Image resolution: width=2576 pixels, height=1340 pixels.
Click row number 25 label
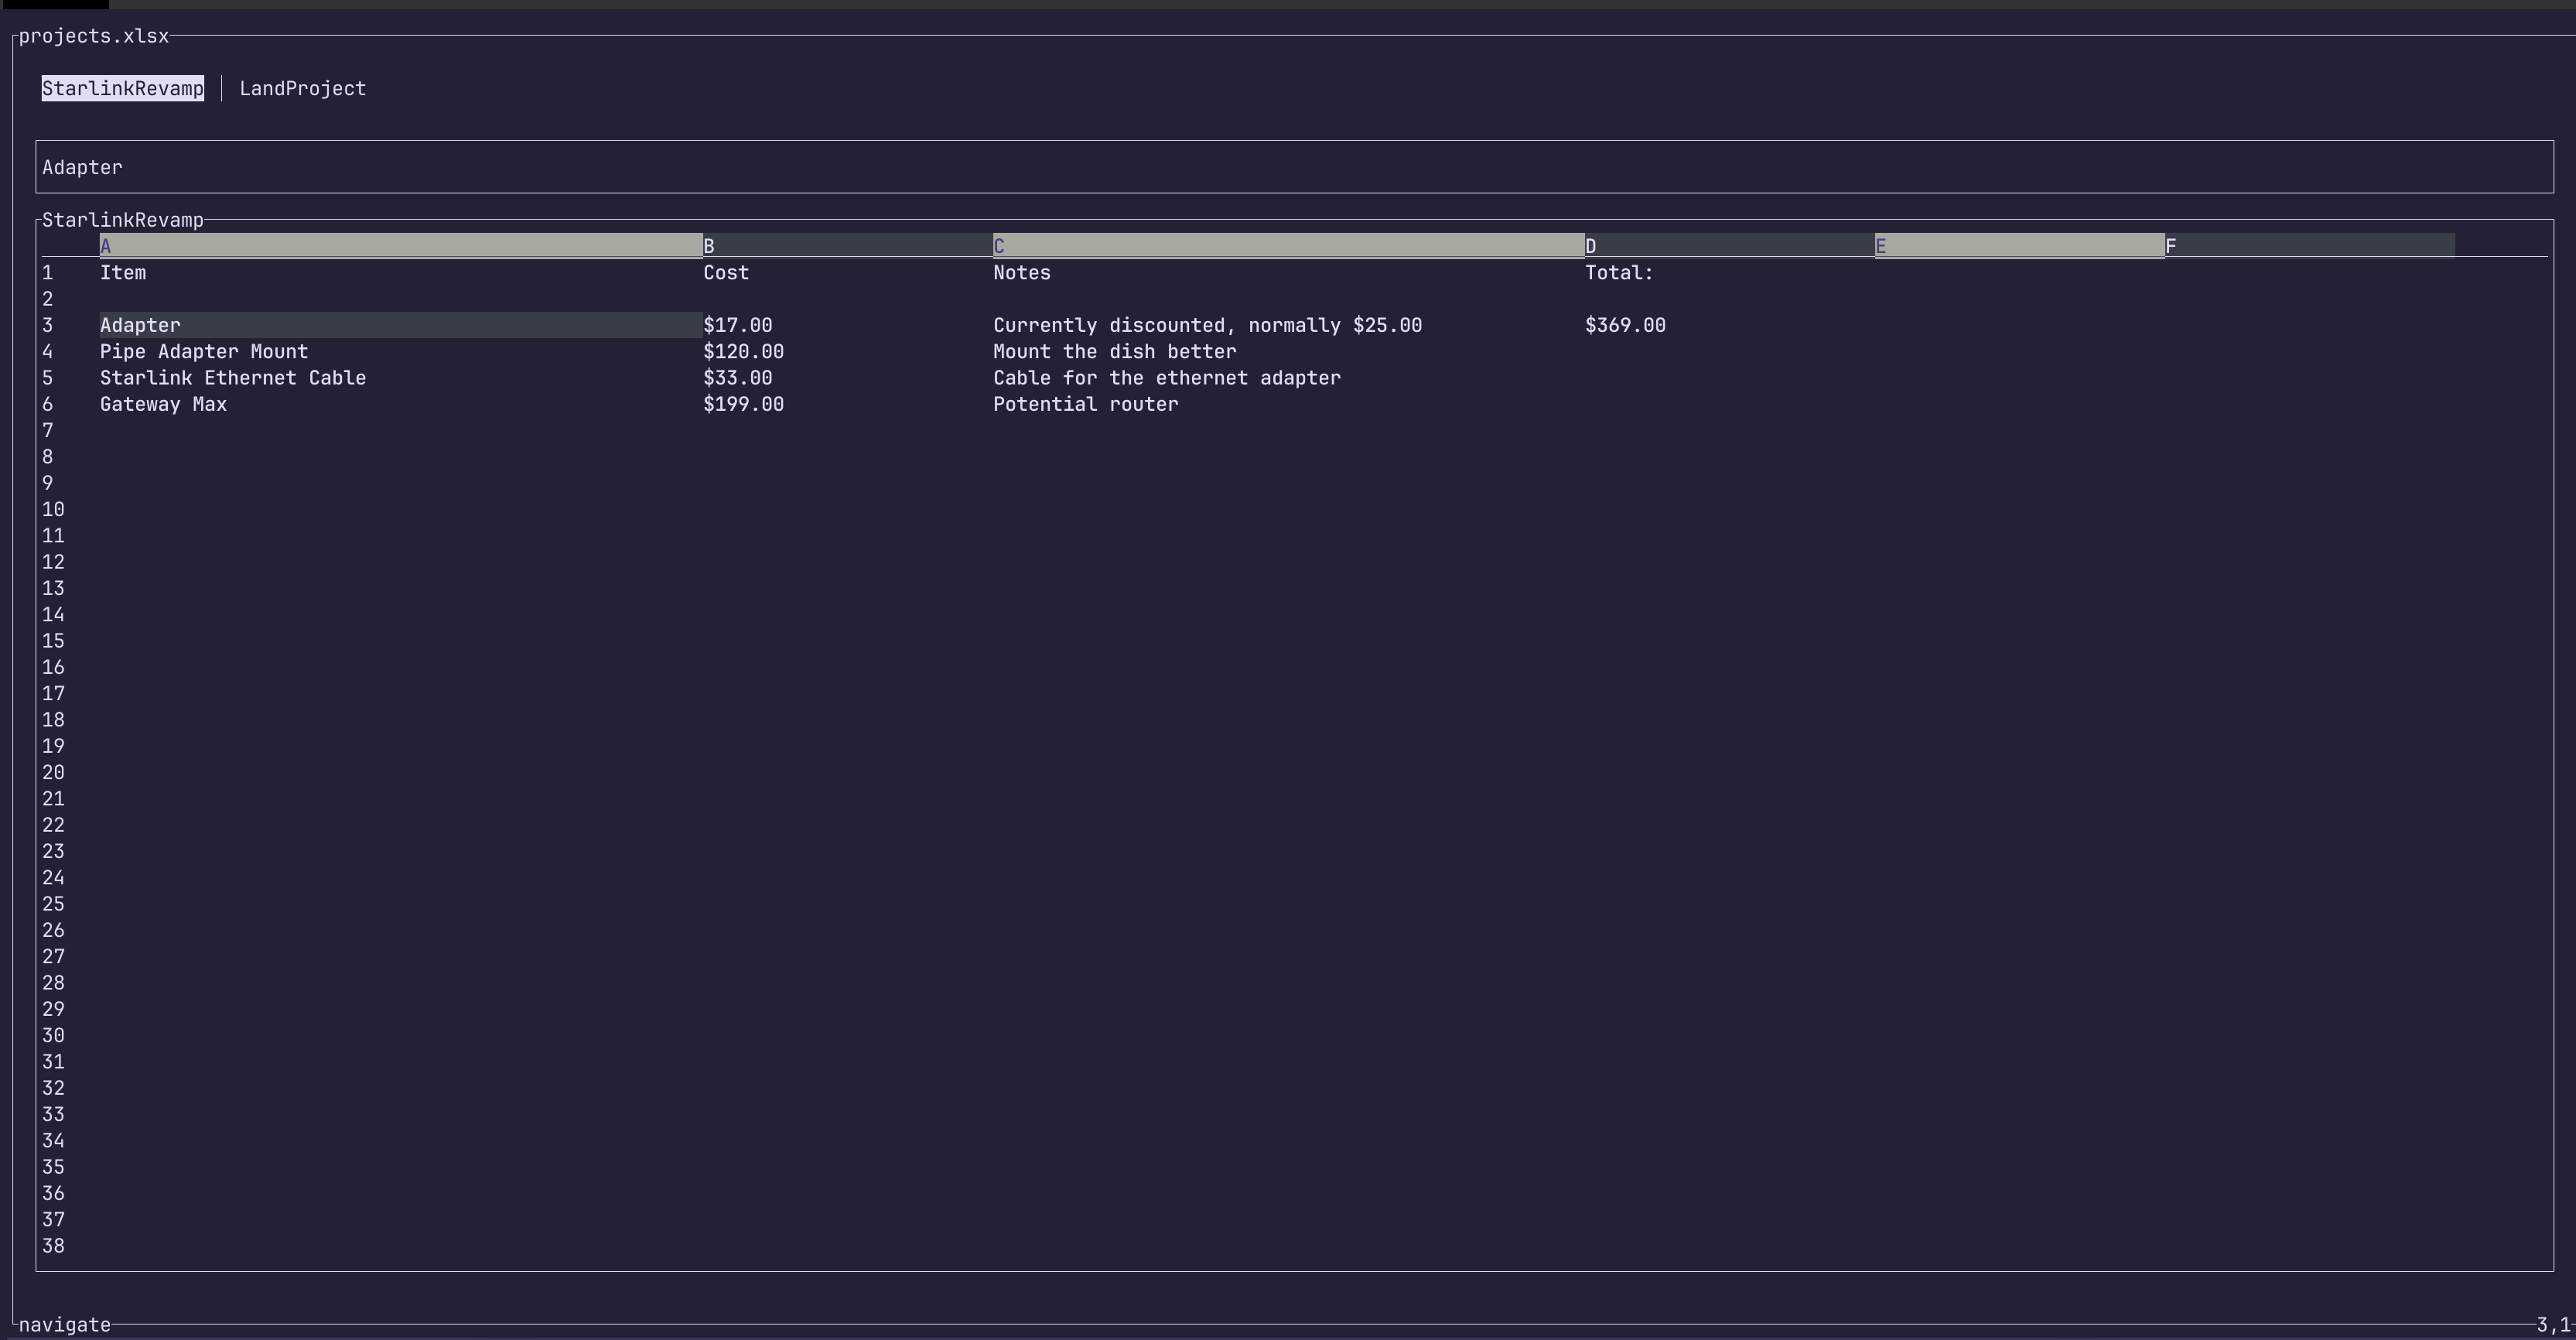pos(53,904)
